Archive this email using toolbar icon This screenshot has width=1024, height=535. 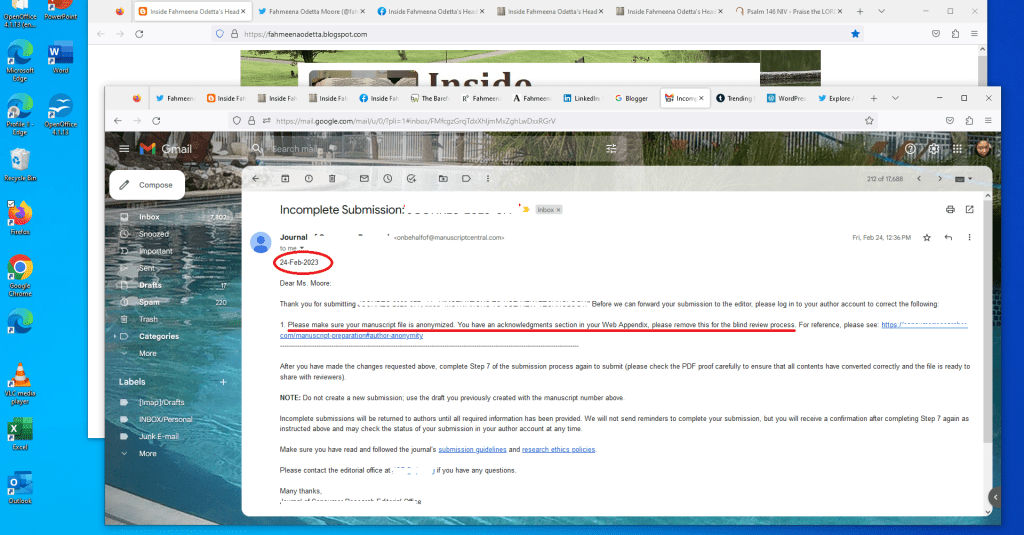click(284, 179)
